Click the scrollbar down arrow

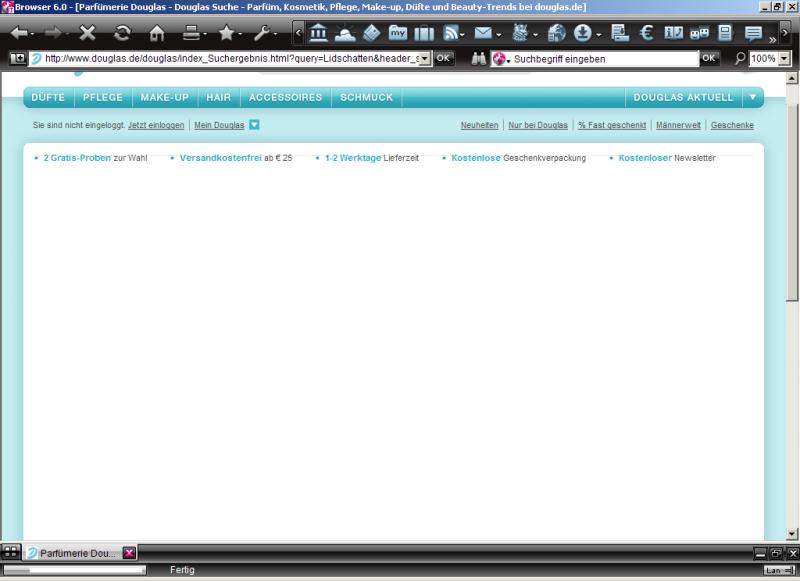tap(792, 534)
